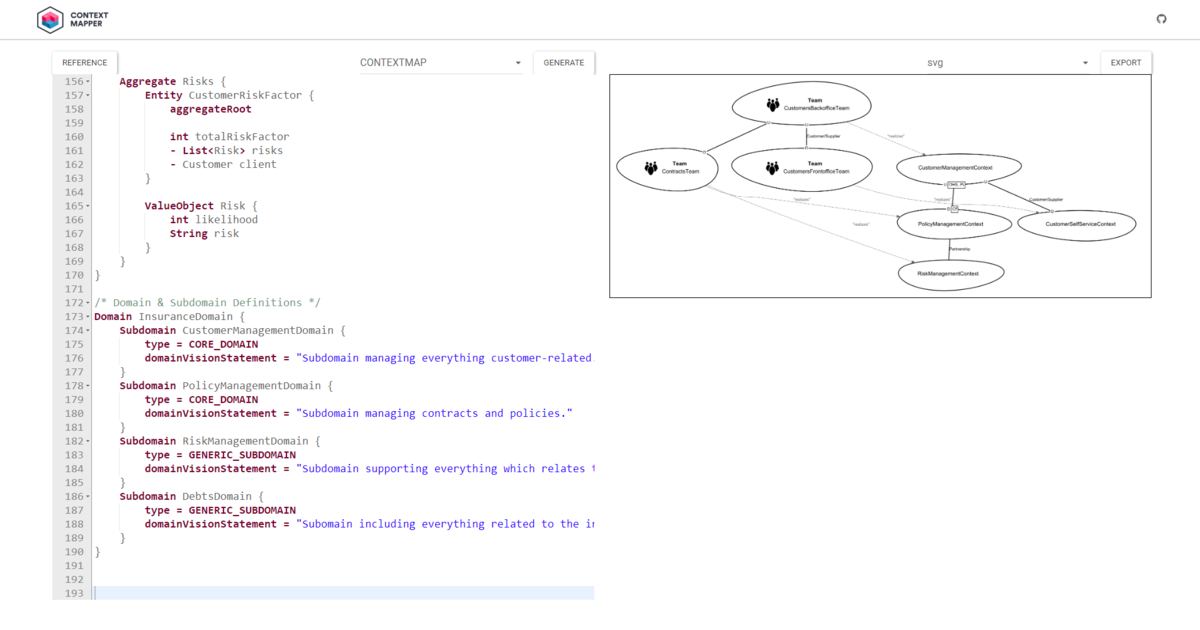
Task: Collapse the Domain InsuranceDomain fold at line 173
Action: click(88, 317)
